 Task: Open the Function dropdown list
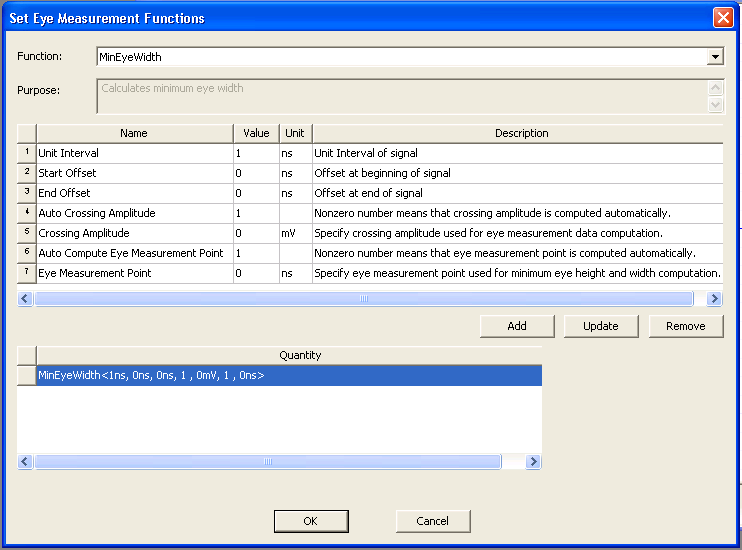click(715, 57)
